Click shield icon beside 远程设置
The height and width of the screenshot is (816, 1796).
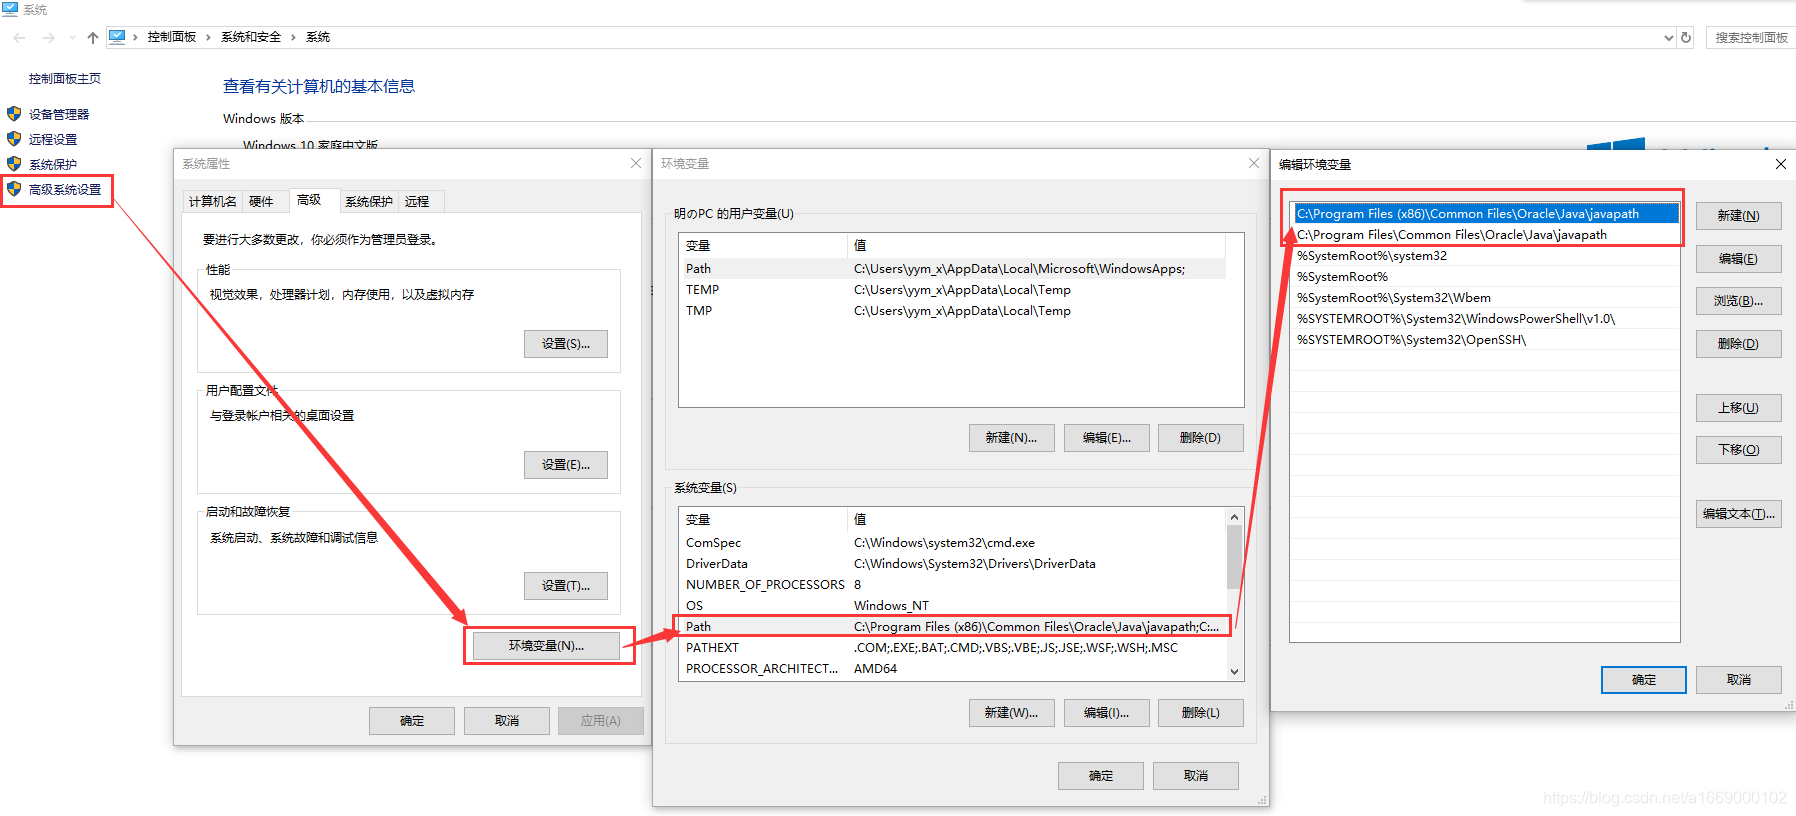(x=14, y=139)
